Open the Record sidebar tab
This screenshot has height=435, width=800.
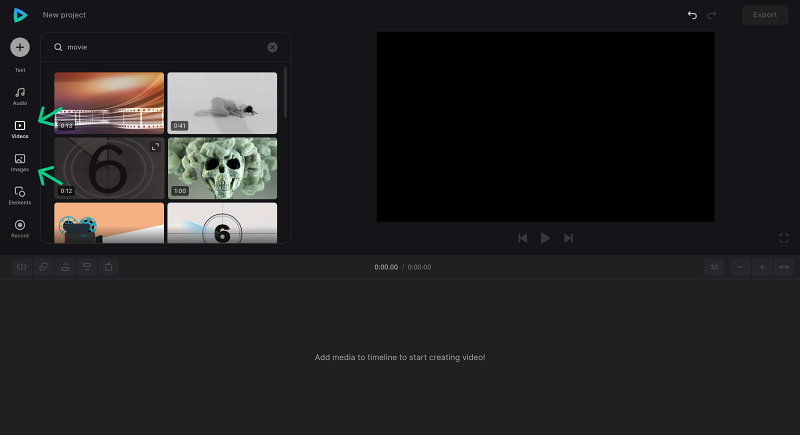[x=20, y=229]
